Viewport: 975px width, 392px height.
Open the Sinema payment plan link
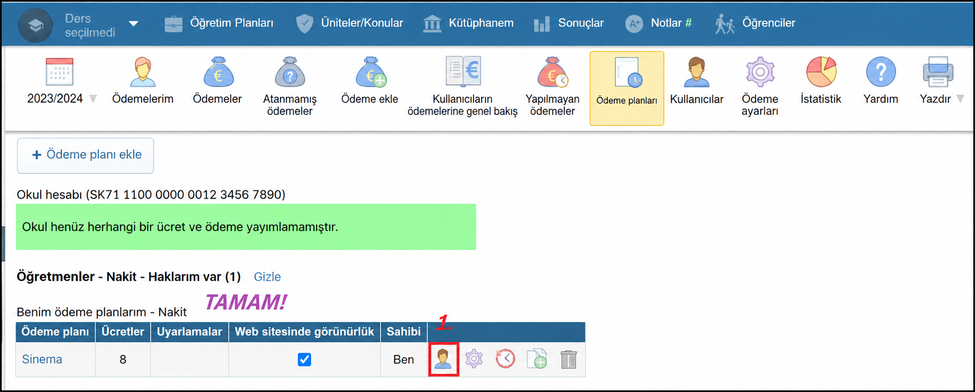click(x=42, y=359)
